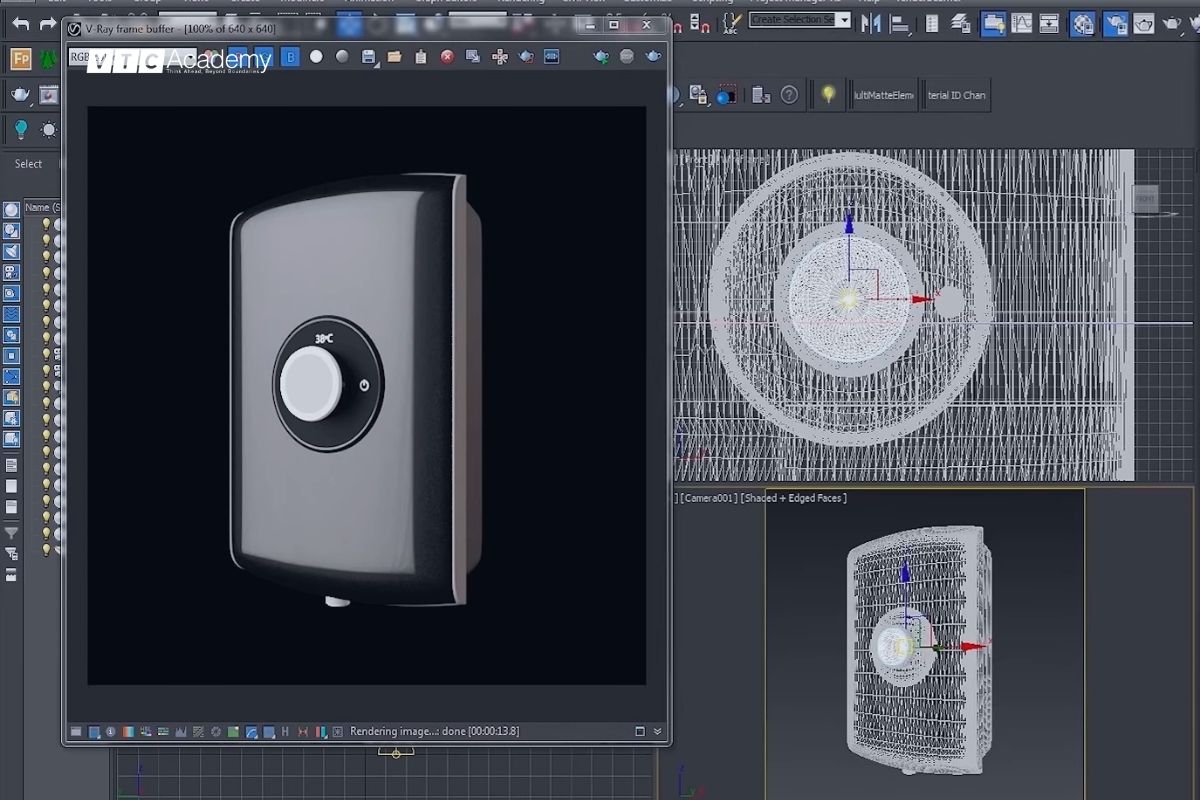This screenshot has height=800, width=1200.
Task: Switch to the Material ID Channel element
Action: [957, 94]
